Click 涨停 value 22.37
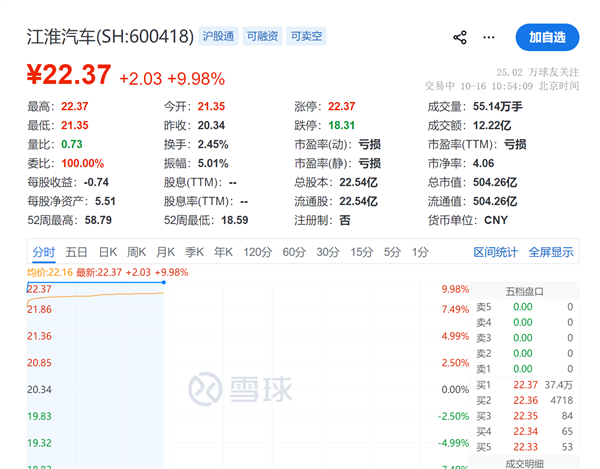This screenshot has width=600, height=469. [x=341, y=106]
